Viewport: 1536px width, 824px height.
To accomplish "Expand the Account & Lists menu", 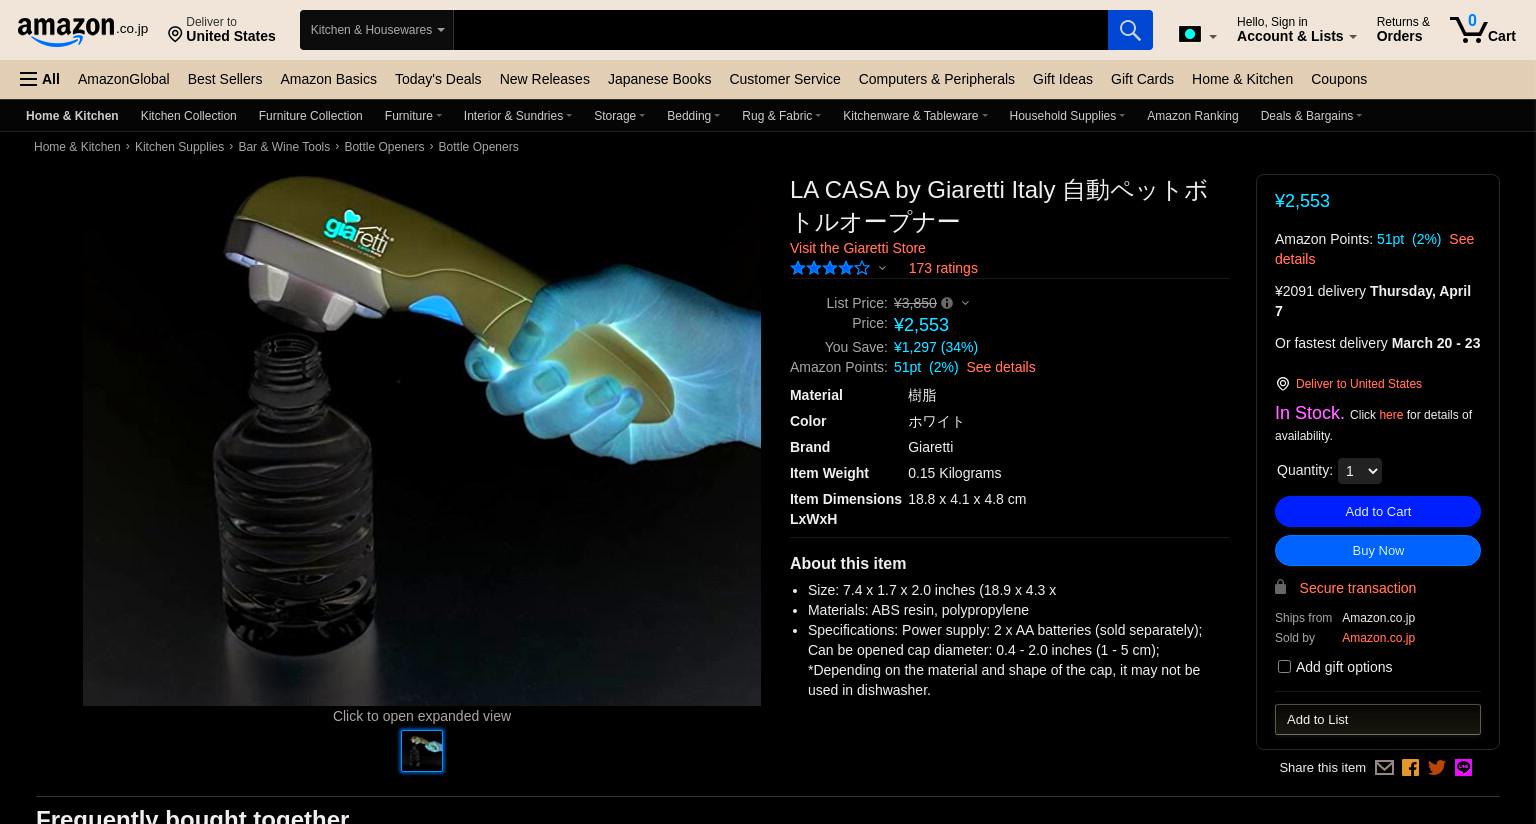I will click(x=1296, y=29).
